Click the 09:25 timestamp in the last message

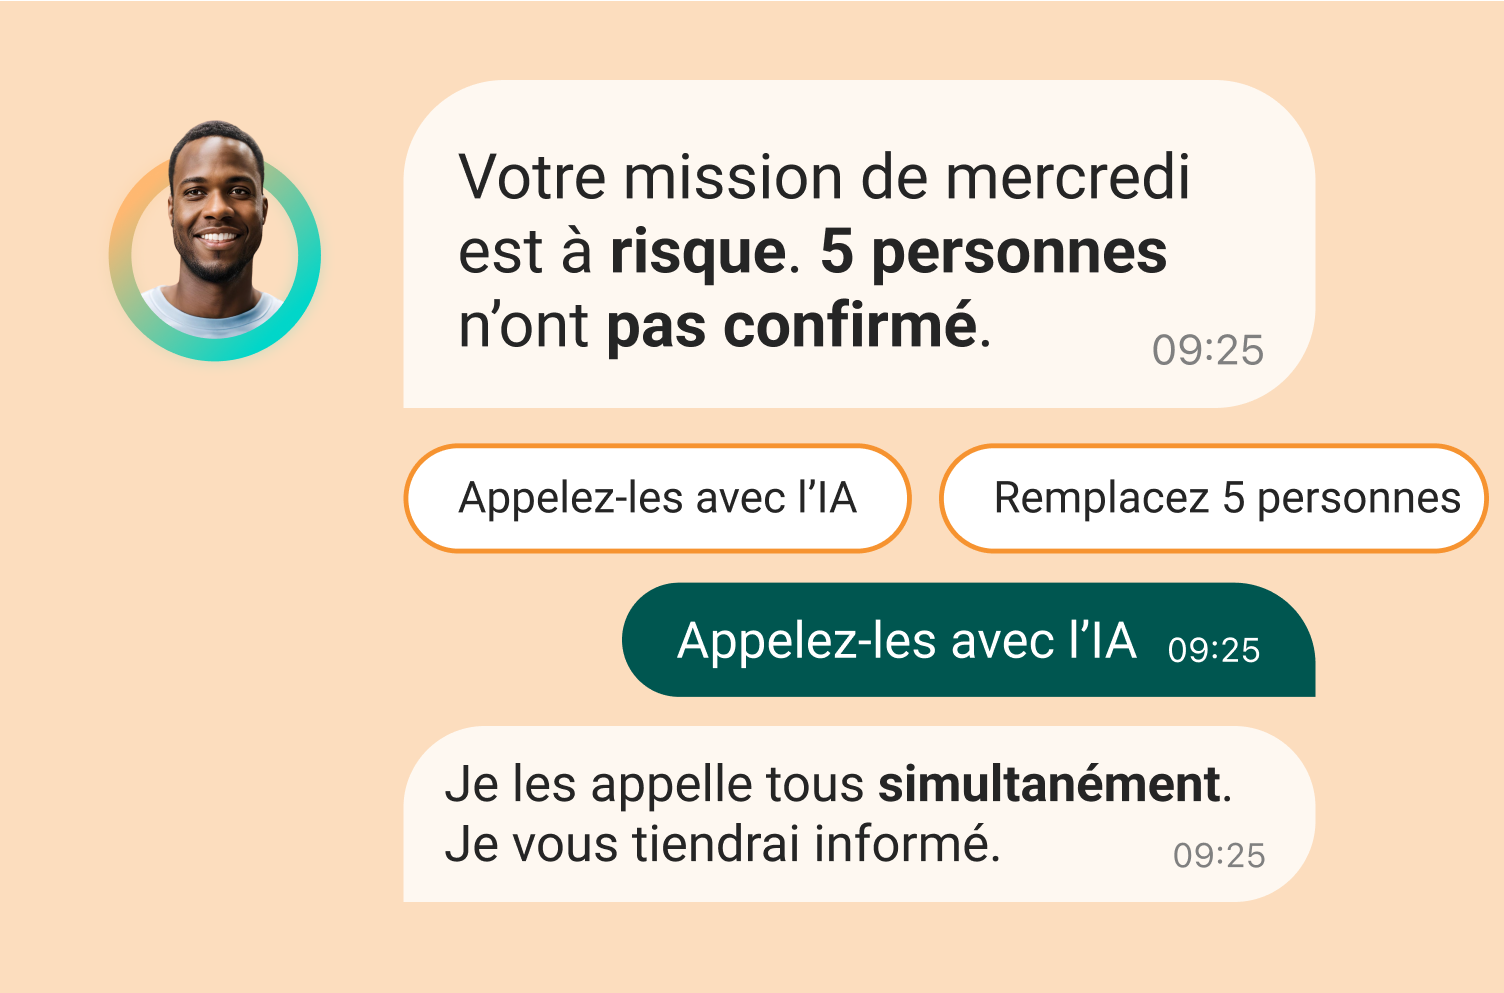point(1219,855)
